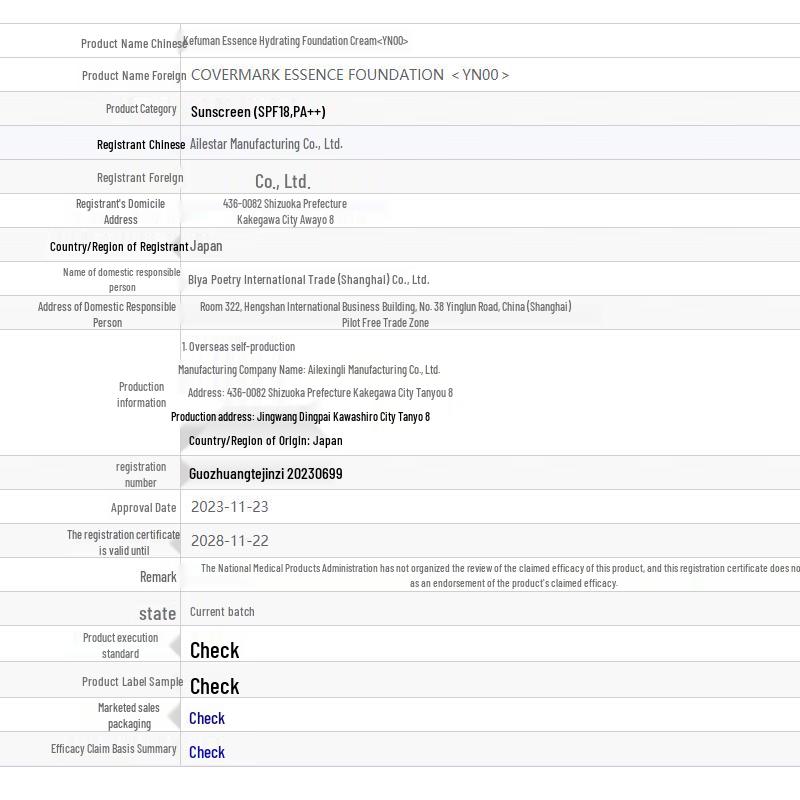
Task: Click the product name COVERMARK ESSENCE FOUNDATION <YN00>
Action: coord(350,75)
